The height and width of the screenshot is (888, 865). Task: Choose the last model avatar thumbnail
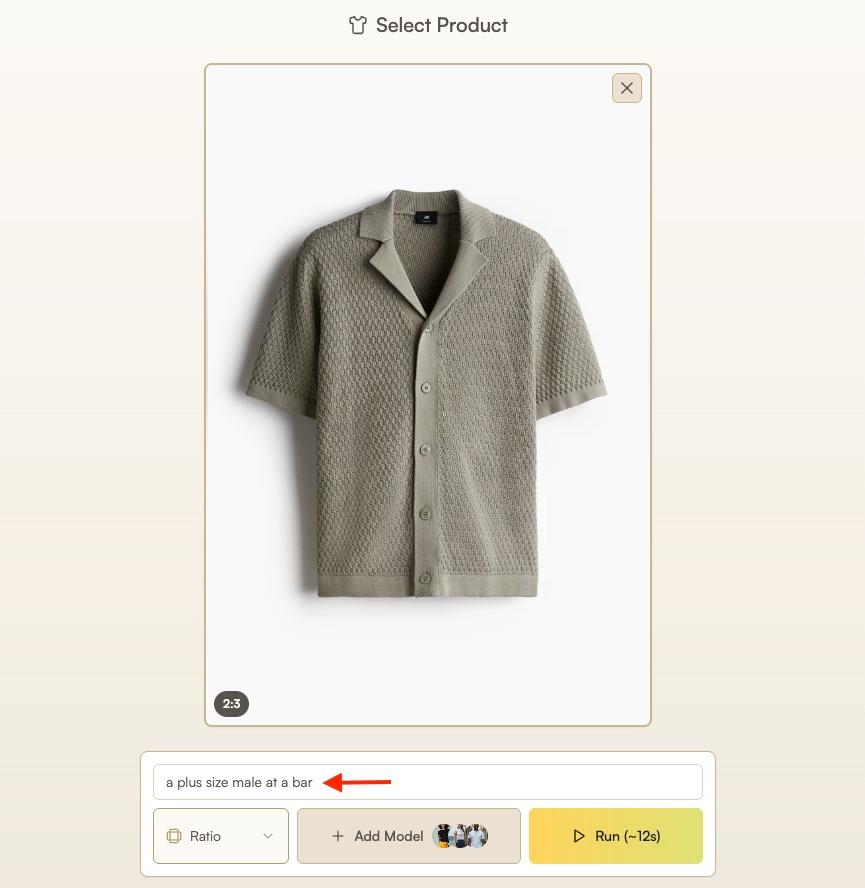click(x=478, y=836)
